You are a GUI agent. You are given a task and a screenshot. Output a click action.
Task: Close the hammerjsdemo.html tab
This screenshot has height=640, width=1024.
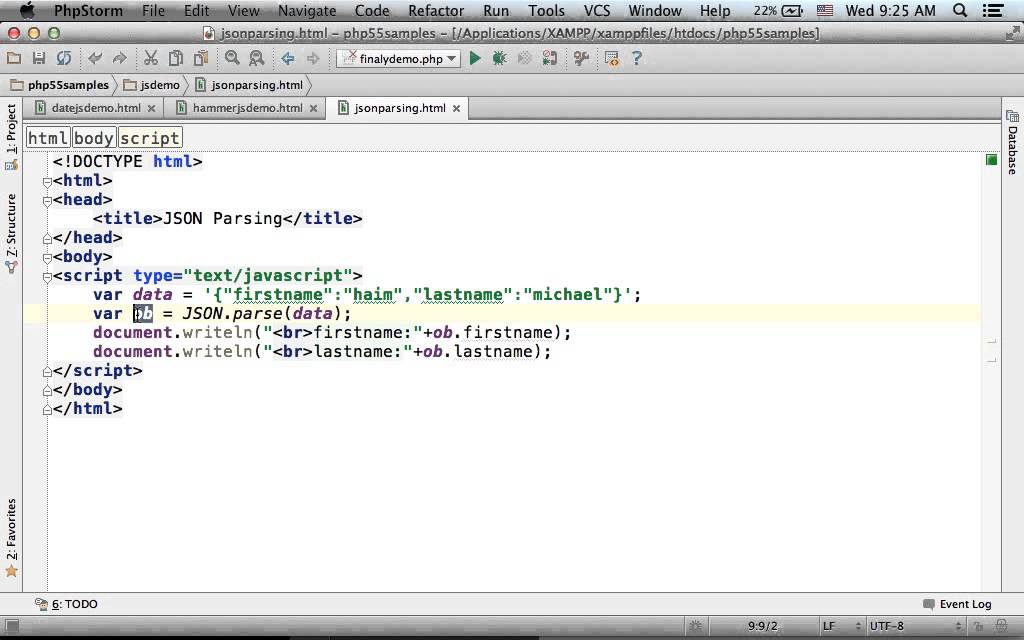click(x=313, y=108)
